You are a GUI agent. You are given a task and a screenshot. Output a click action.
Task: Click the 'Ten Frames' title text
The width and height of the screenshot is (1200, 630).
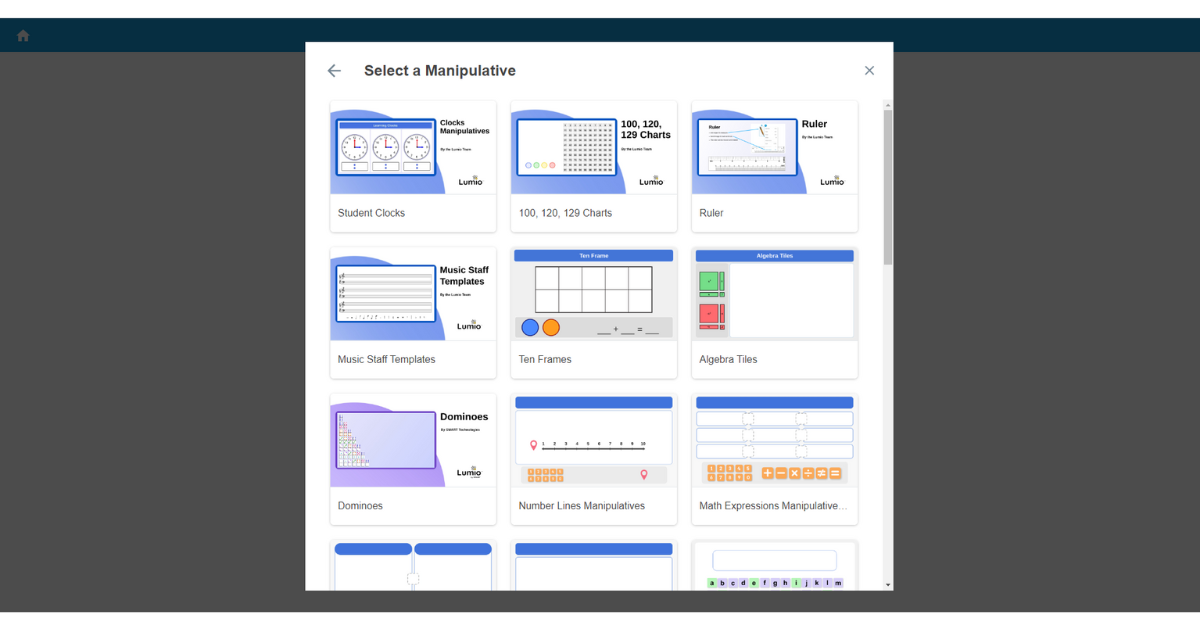(545, 359)
